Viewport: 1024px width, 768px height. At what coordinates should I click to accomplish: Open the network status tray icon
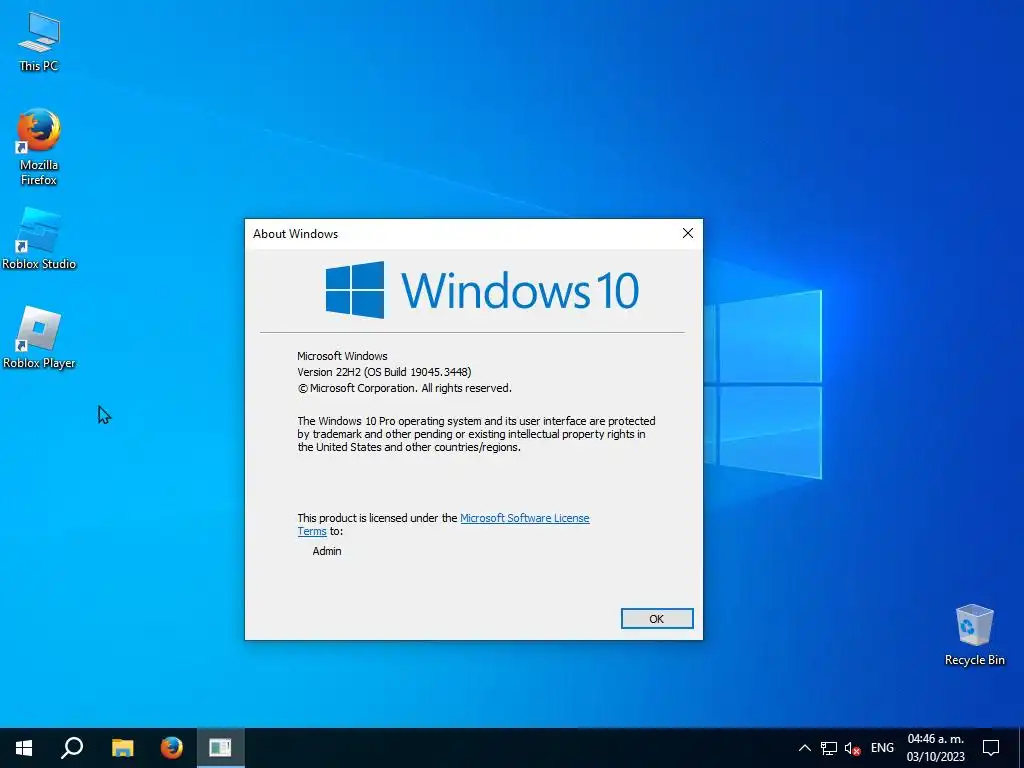(x=829, y=748)
